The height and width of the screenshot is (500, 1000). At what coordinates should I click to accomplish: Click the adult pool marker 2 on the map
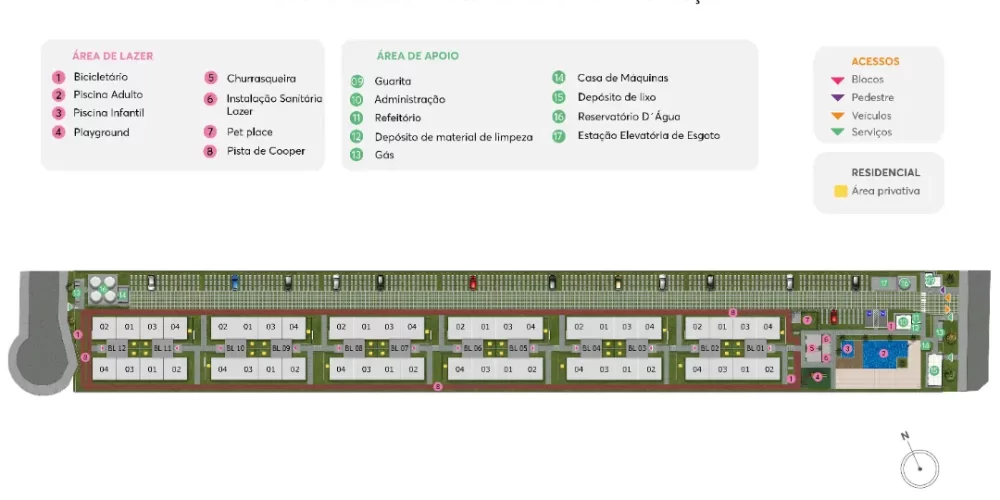[883, 353]
